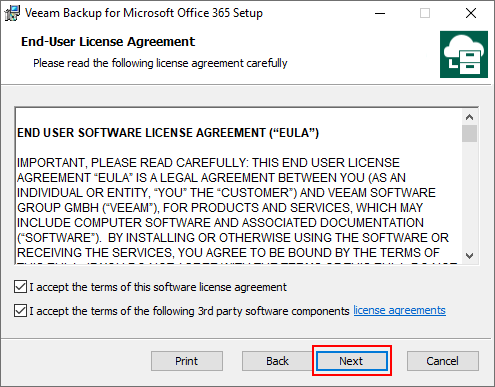Cancel the setup wizard
This screenshot has width=495, height=387.
pos(443,361)
